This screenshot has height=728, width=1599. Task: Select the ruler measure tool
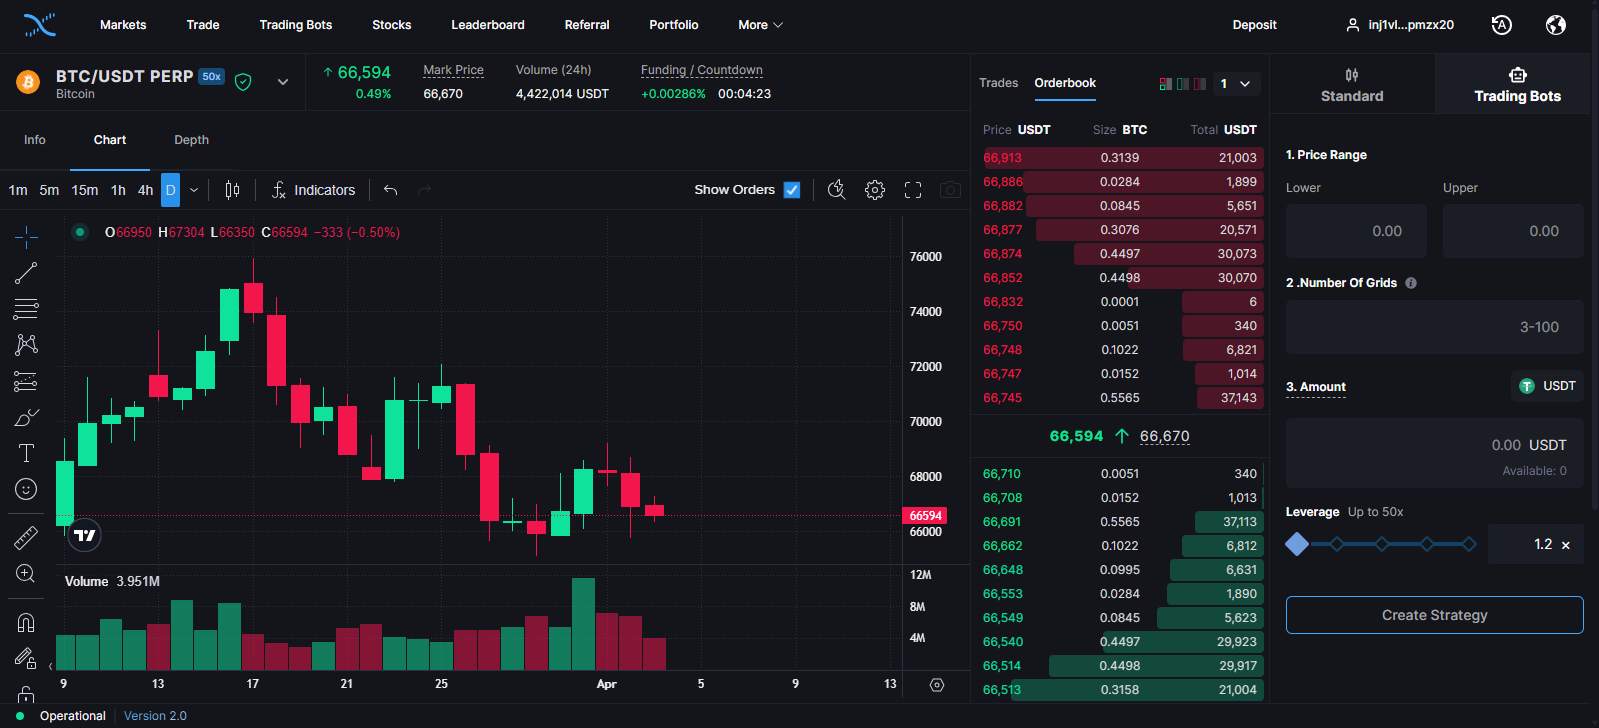click(26, 538)
